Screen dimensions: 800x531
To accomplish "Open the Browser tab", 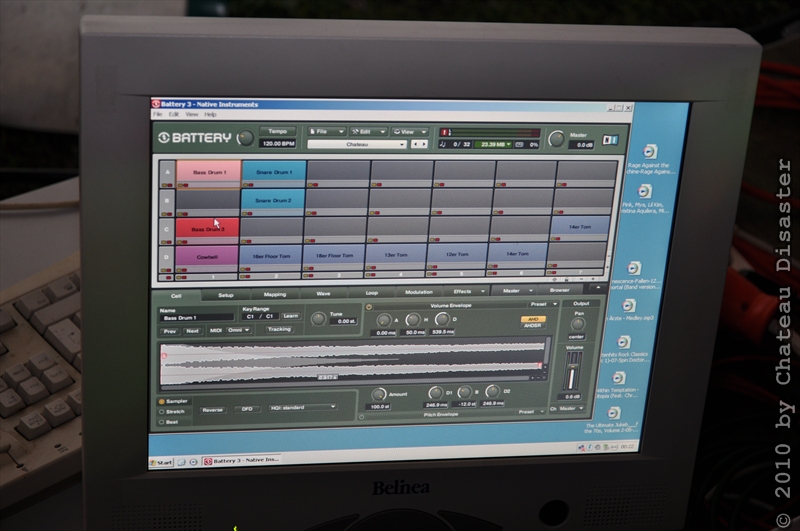I will point(560,290).
